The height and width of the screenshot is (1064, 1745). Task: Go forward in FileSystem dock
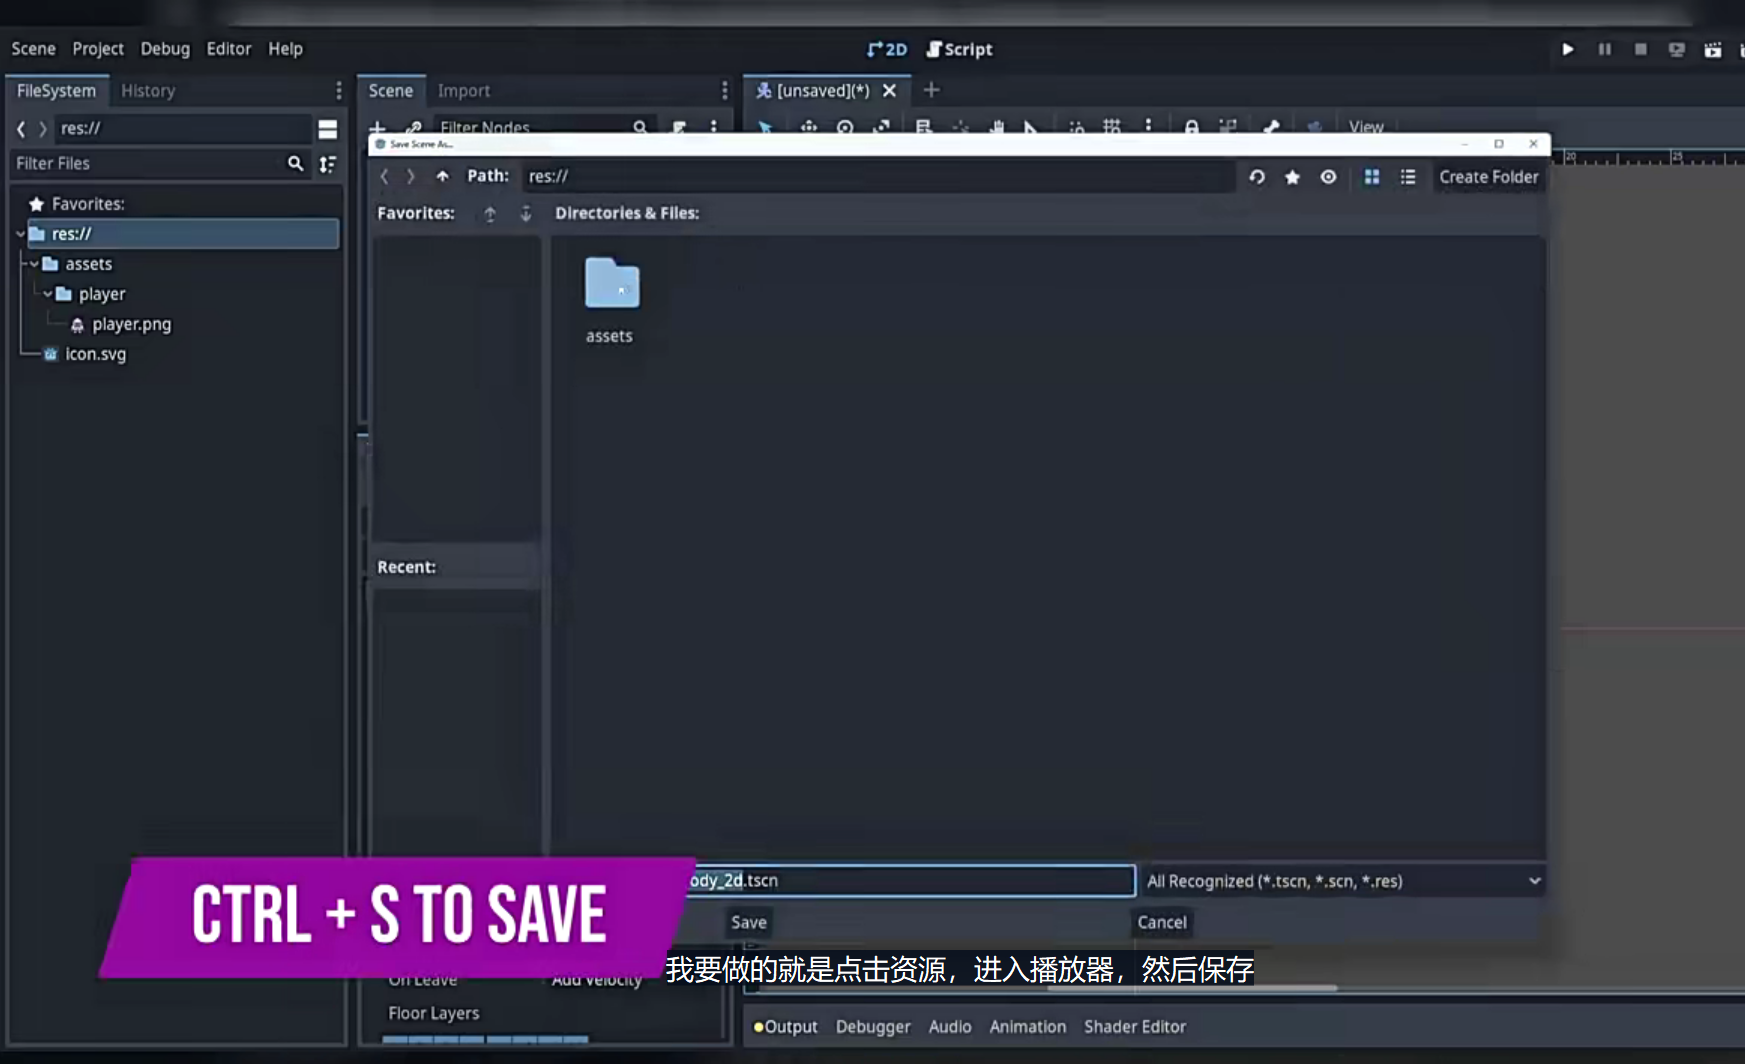click(x=43, y=129)
